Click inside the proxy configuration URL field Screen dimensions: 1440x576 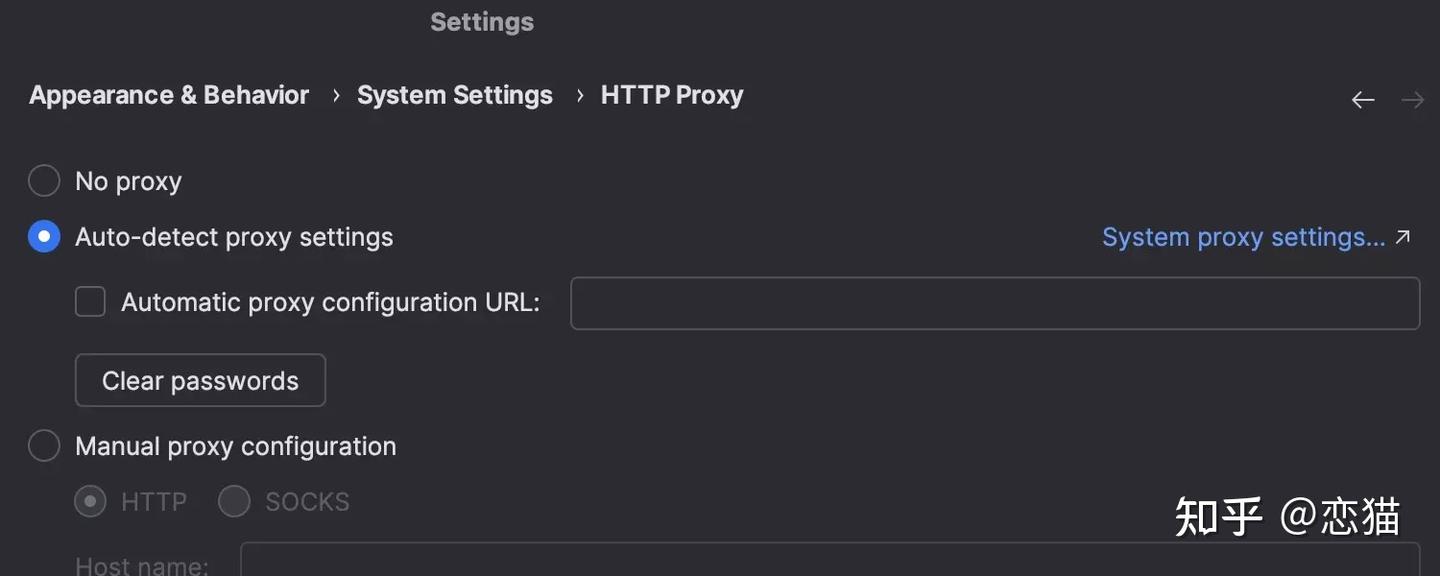click(x=995, y=302)
